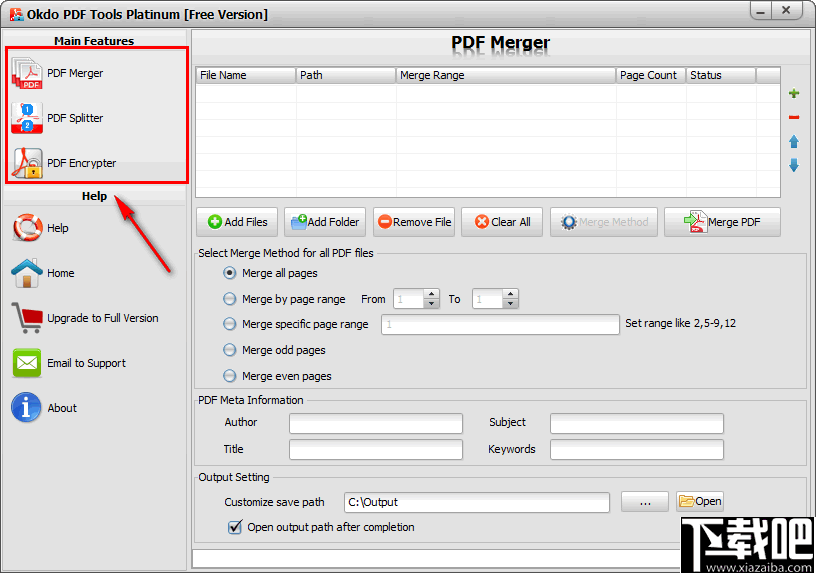This screenshot has height=573, width=816.
Task: Open Email to Support link
Action: [x=86, y=363]
